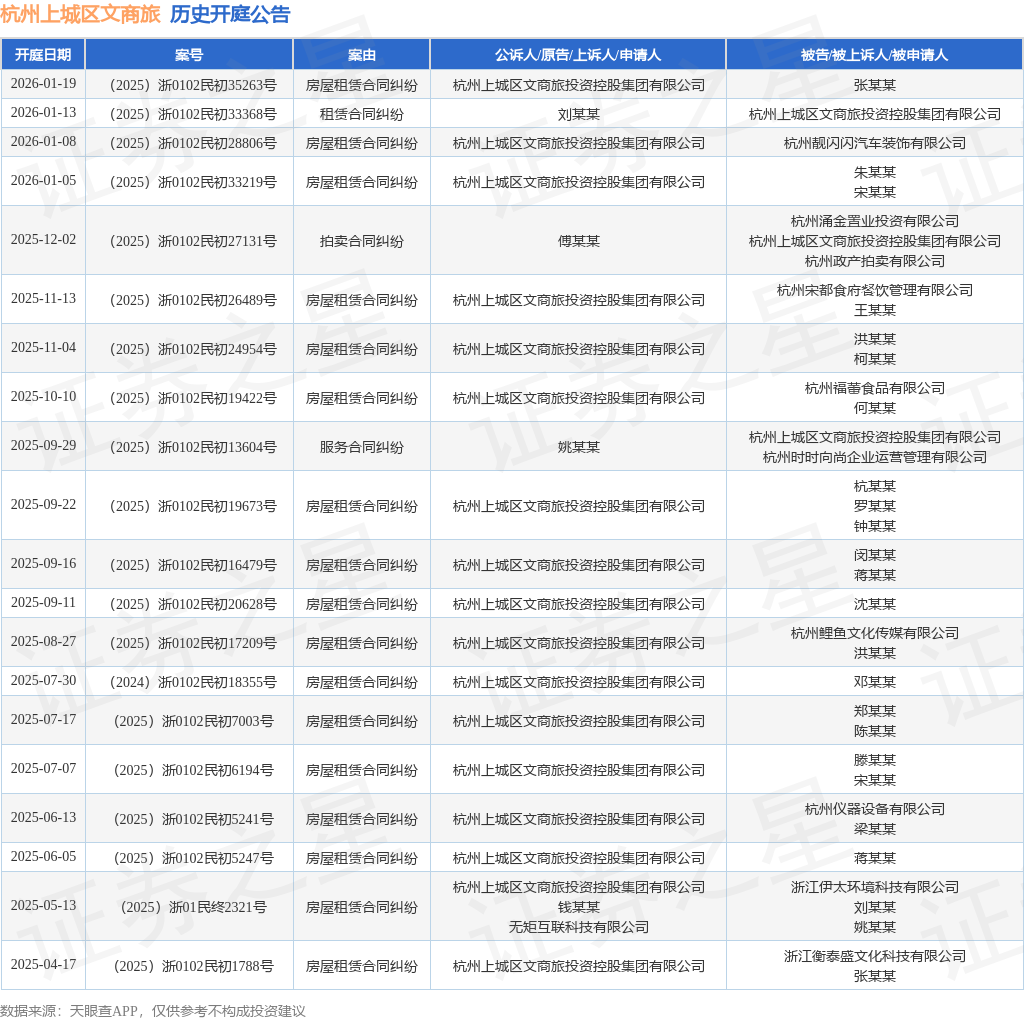Click defendant 浙江伊太环境科技有限公司
1024x1020 pixels.
(x=874, y=887)
